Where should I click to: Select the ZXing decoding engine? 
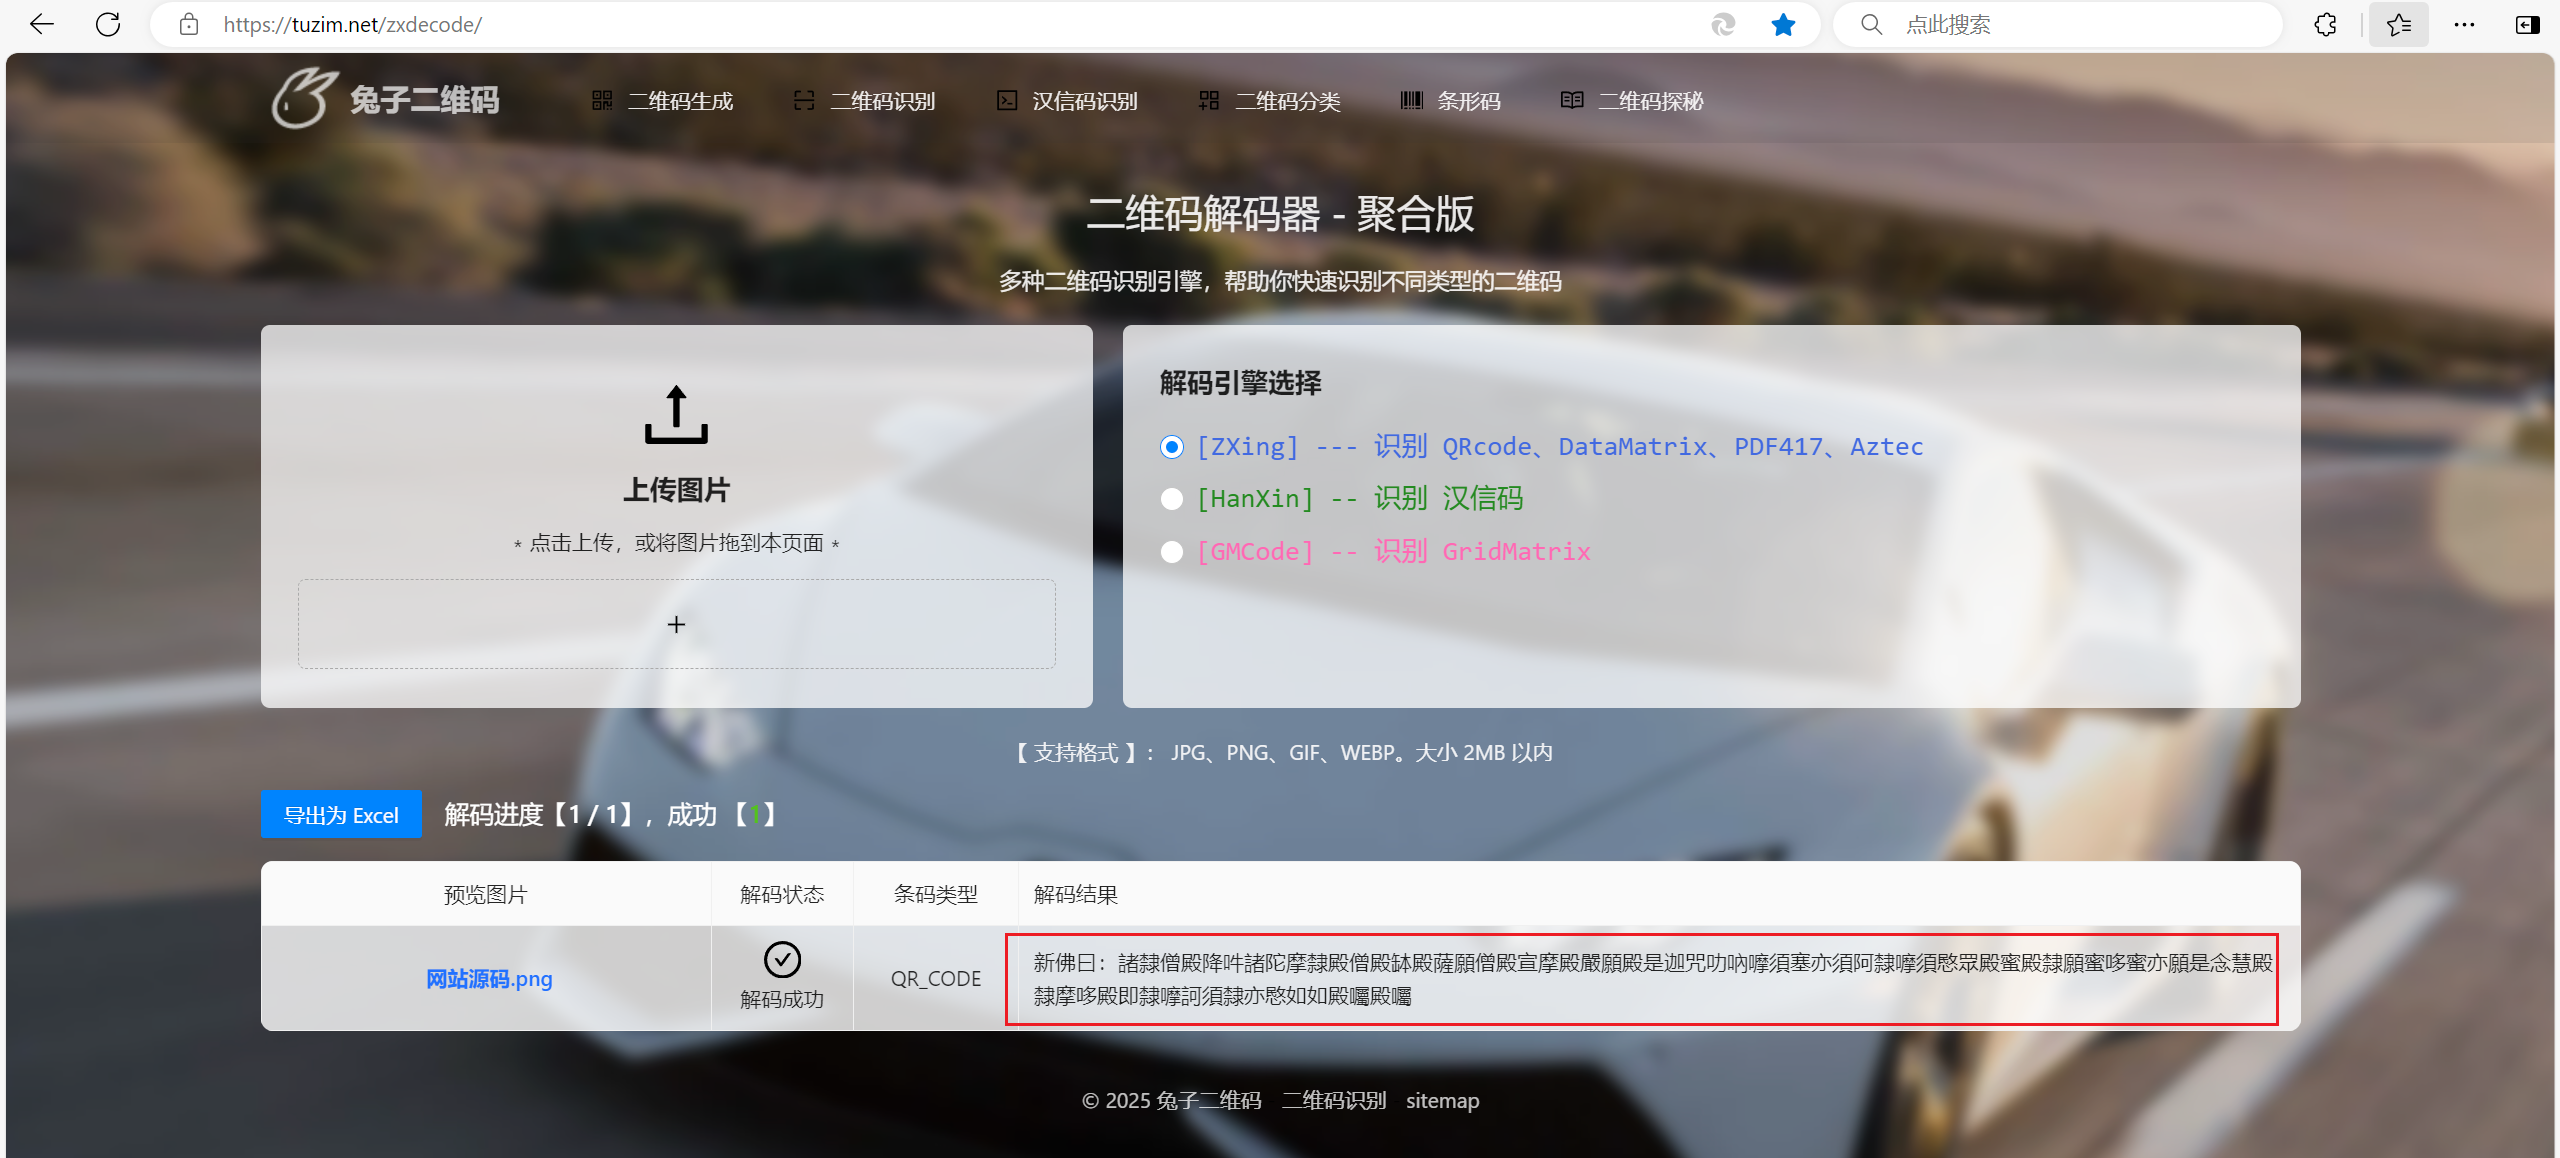(x=1172, y=447)
